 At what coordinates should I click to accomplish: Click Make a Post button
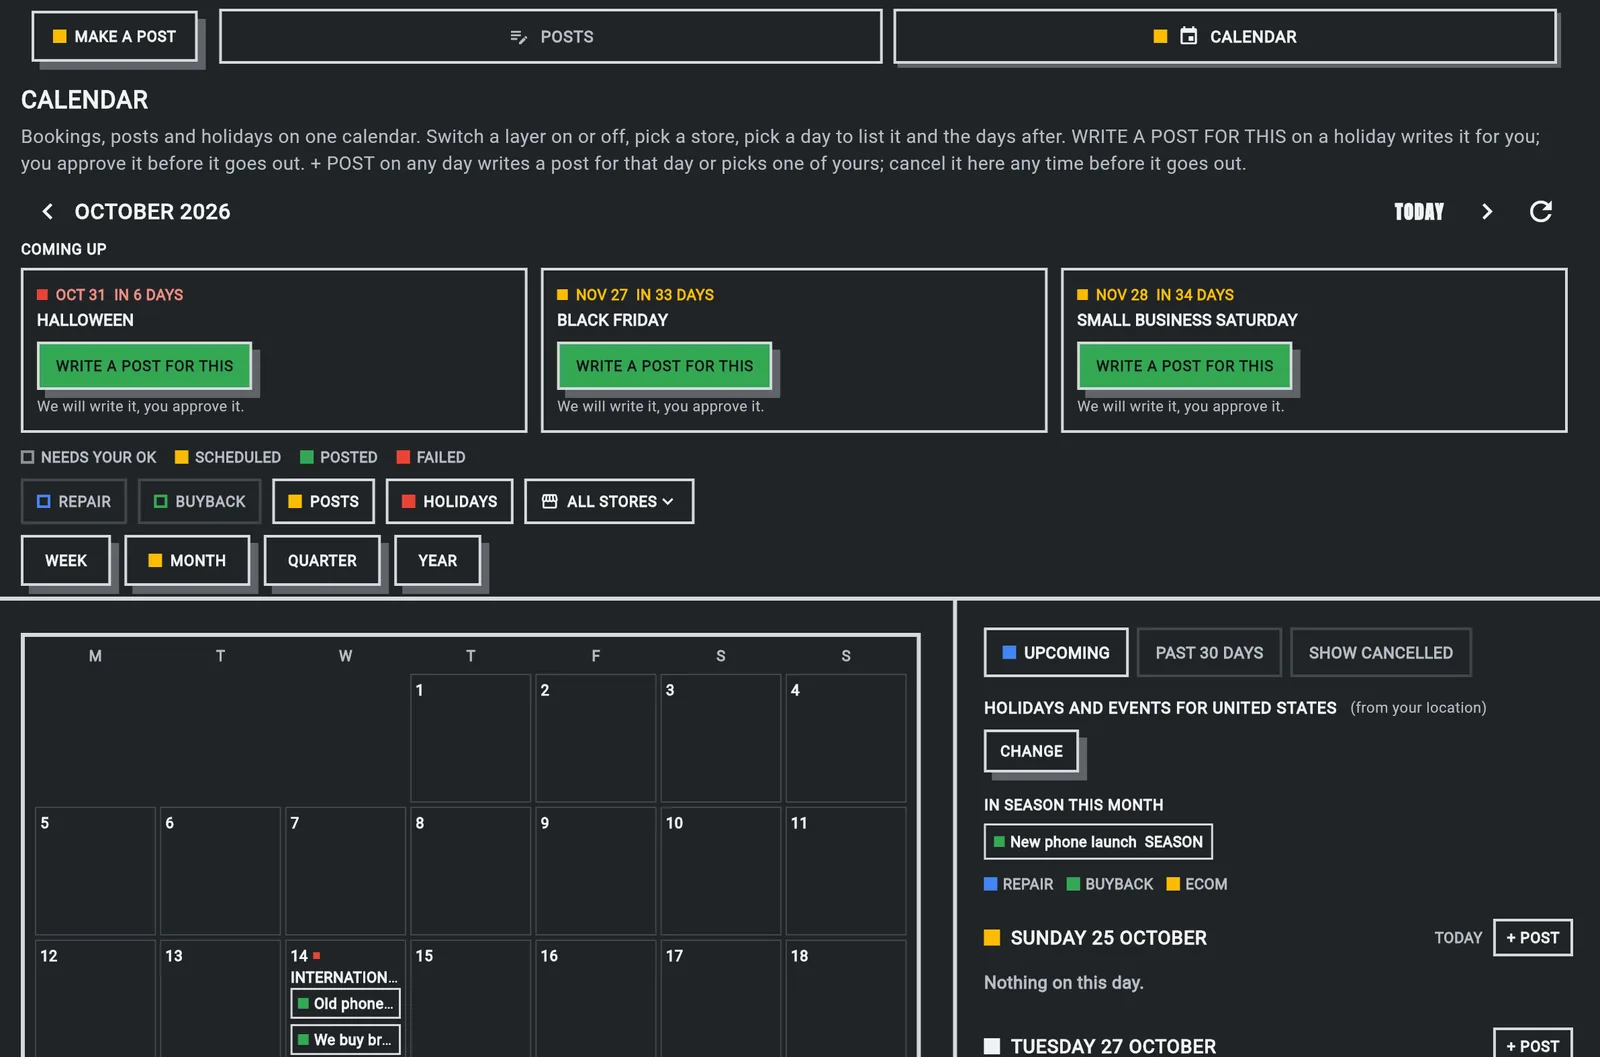pos(114,36)
